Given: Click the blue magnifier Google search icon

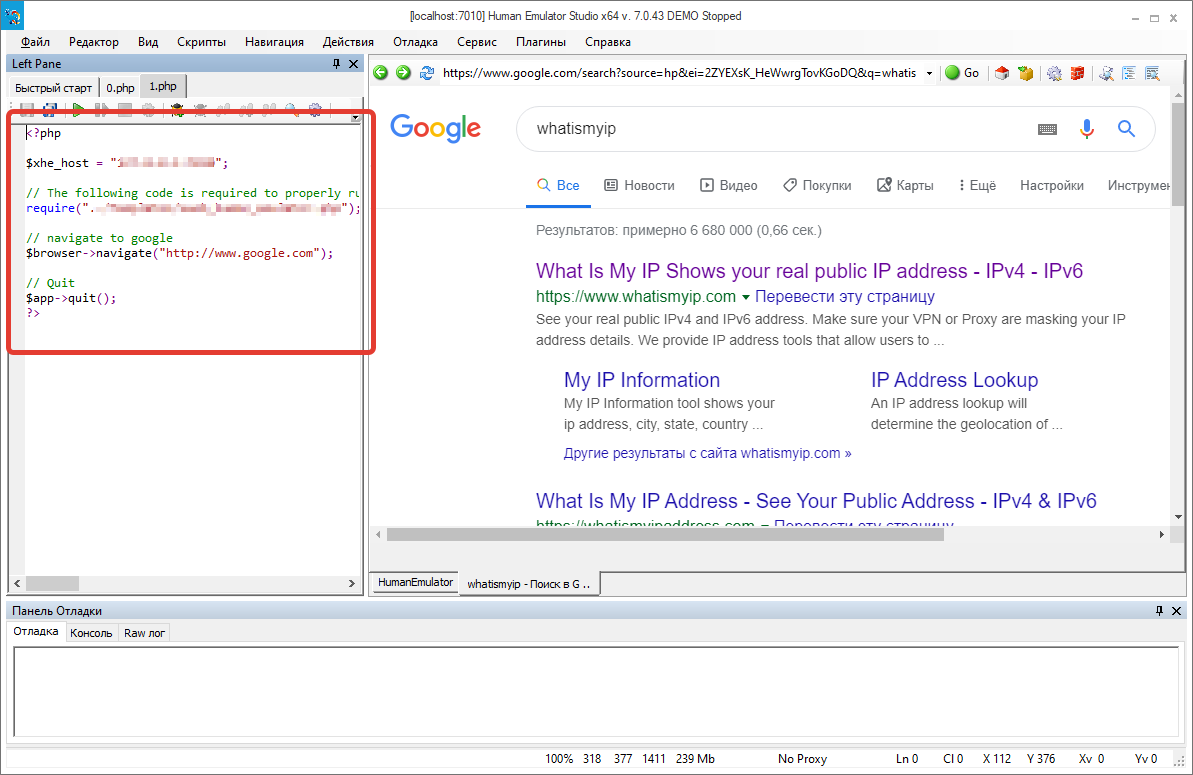Looking at the screenshot, I should pyautogui.click(x=1126, y=129).
